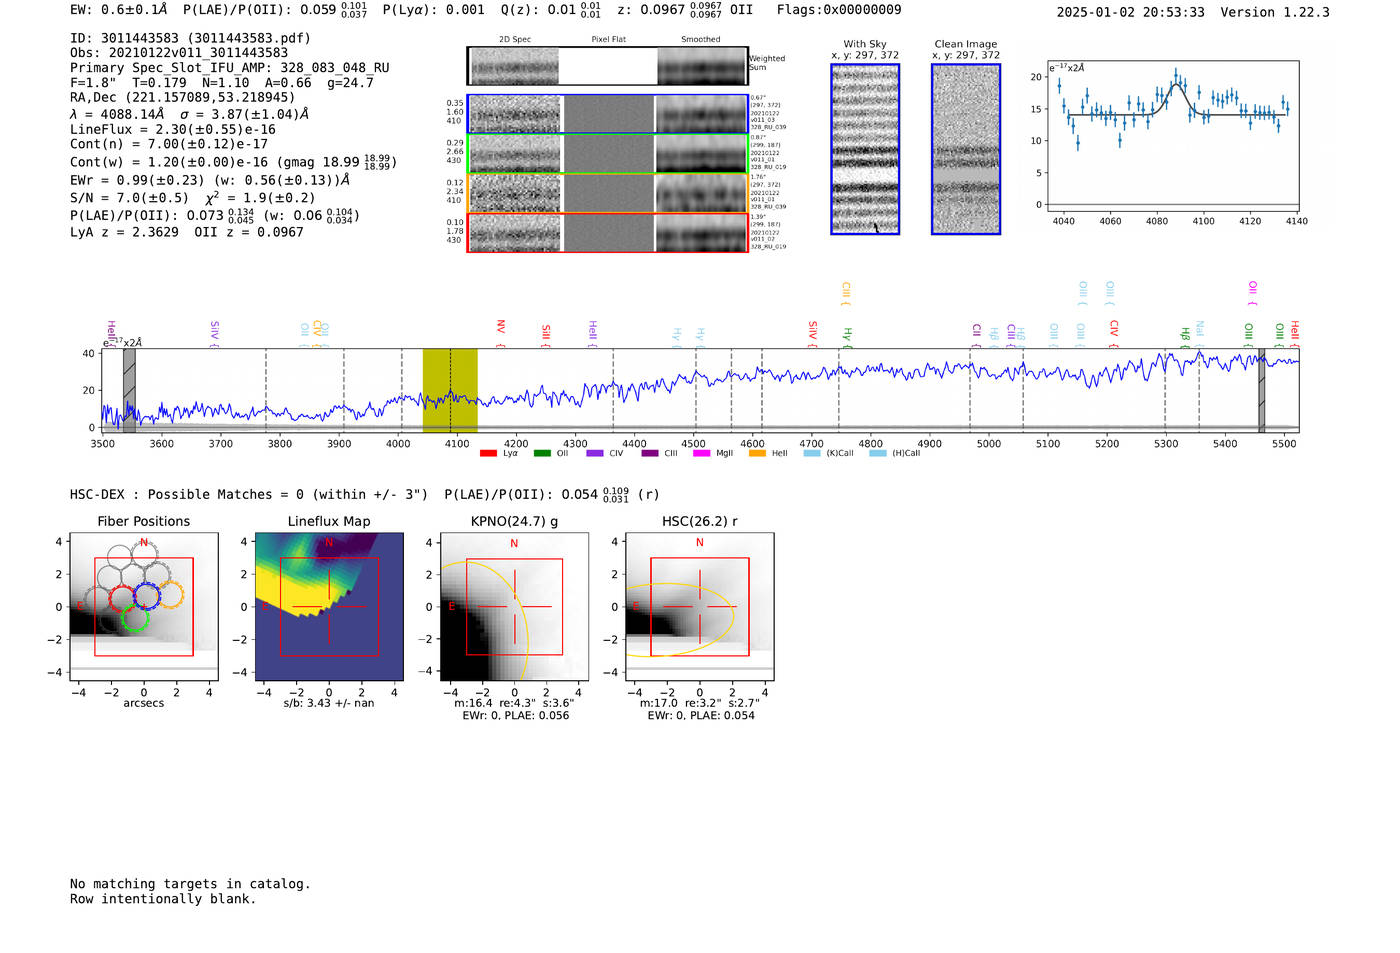Click the hatched gray region near 5460

click(1261, 390)
